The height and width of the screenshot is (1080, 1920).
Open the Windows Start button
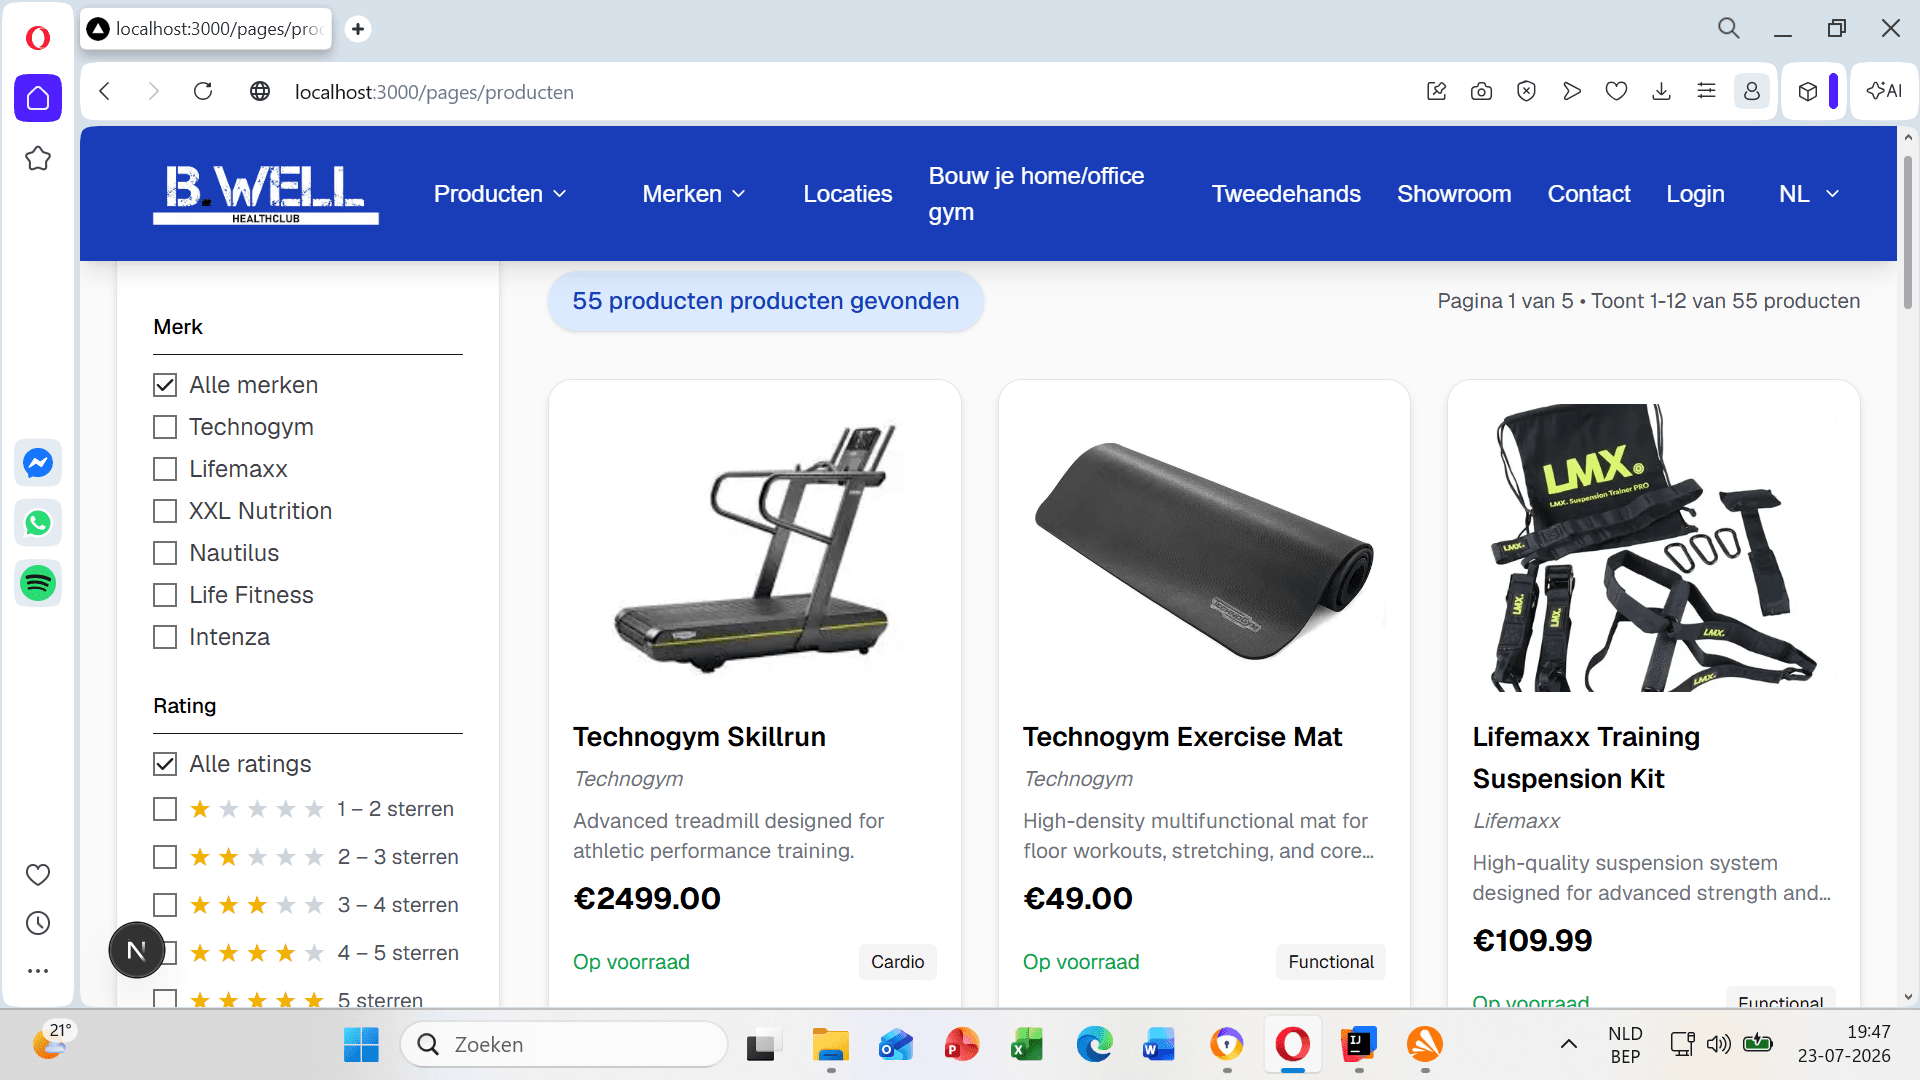pyautogui.click(x=361, y=1044)
